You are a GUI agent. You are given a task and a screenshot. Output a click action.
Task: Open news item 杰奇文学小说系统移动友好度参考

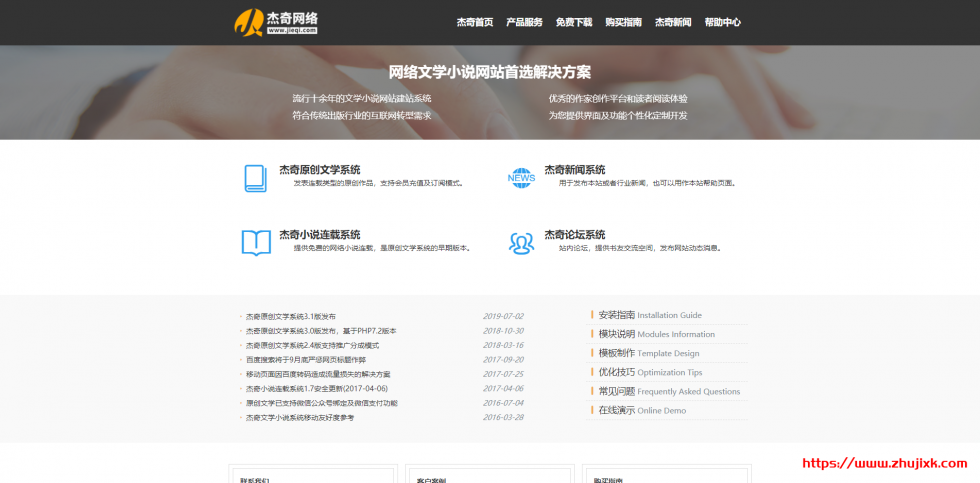(x=299, y=417)
